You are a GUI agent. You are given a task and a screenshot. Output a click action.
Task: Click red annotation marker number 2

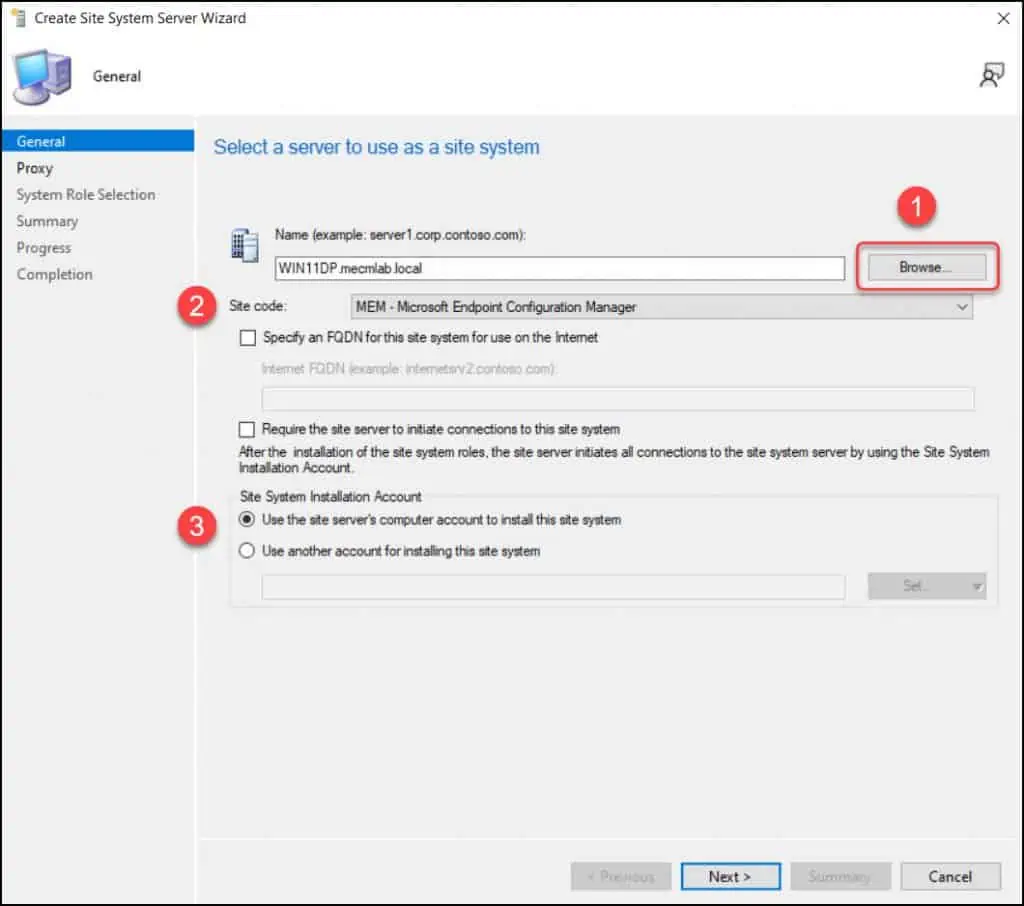click(x=198, y=307)
